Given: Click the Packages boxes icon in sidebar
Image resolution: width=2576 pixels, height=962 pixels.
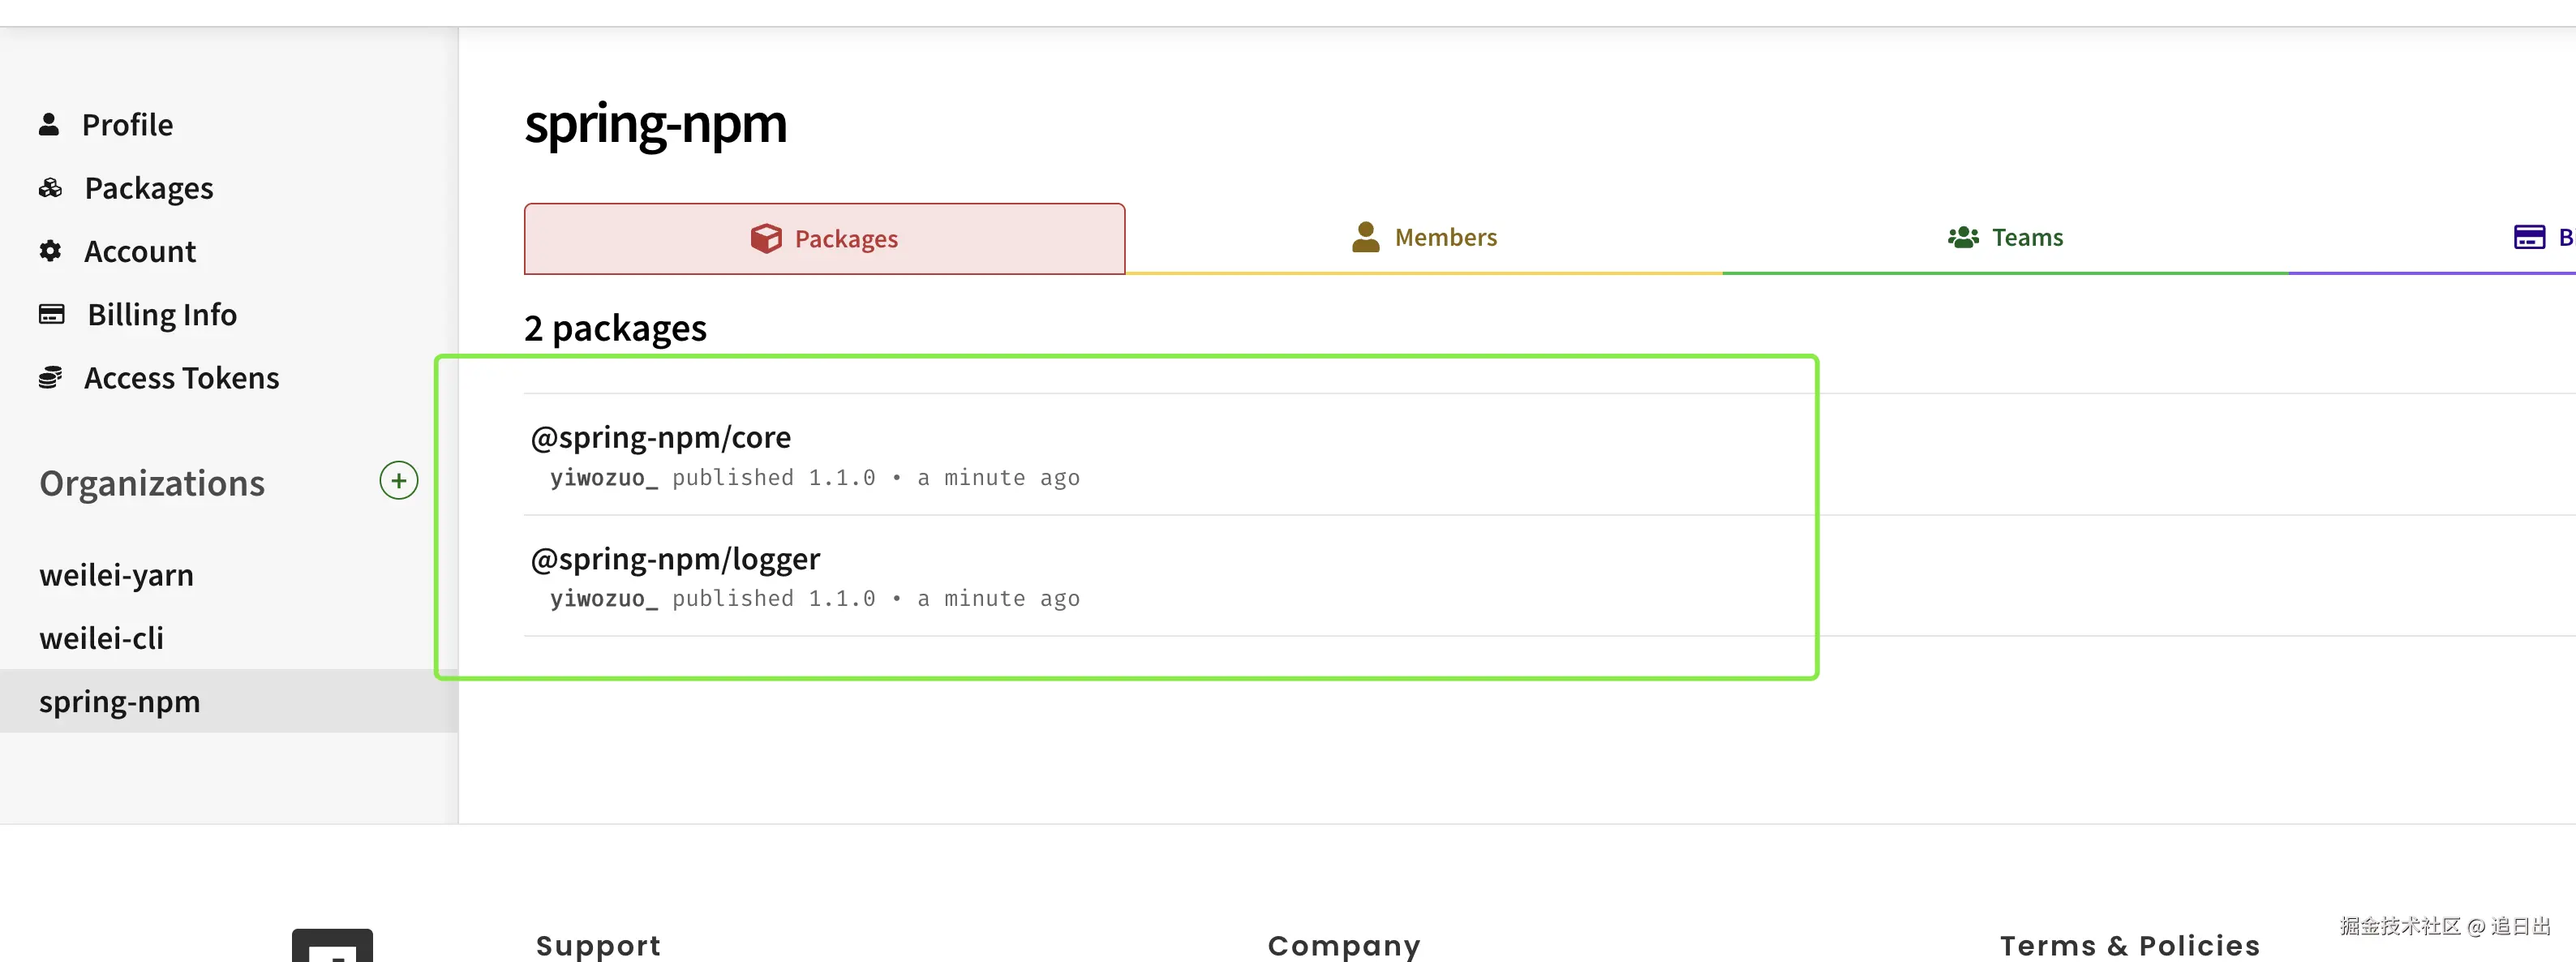Looking at the screenshot, I should [x=50, y=188].
